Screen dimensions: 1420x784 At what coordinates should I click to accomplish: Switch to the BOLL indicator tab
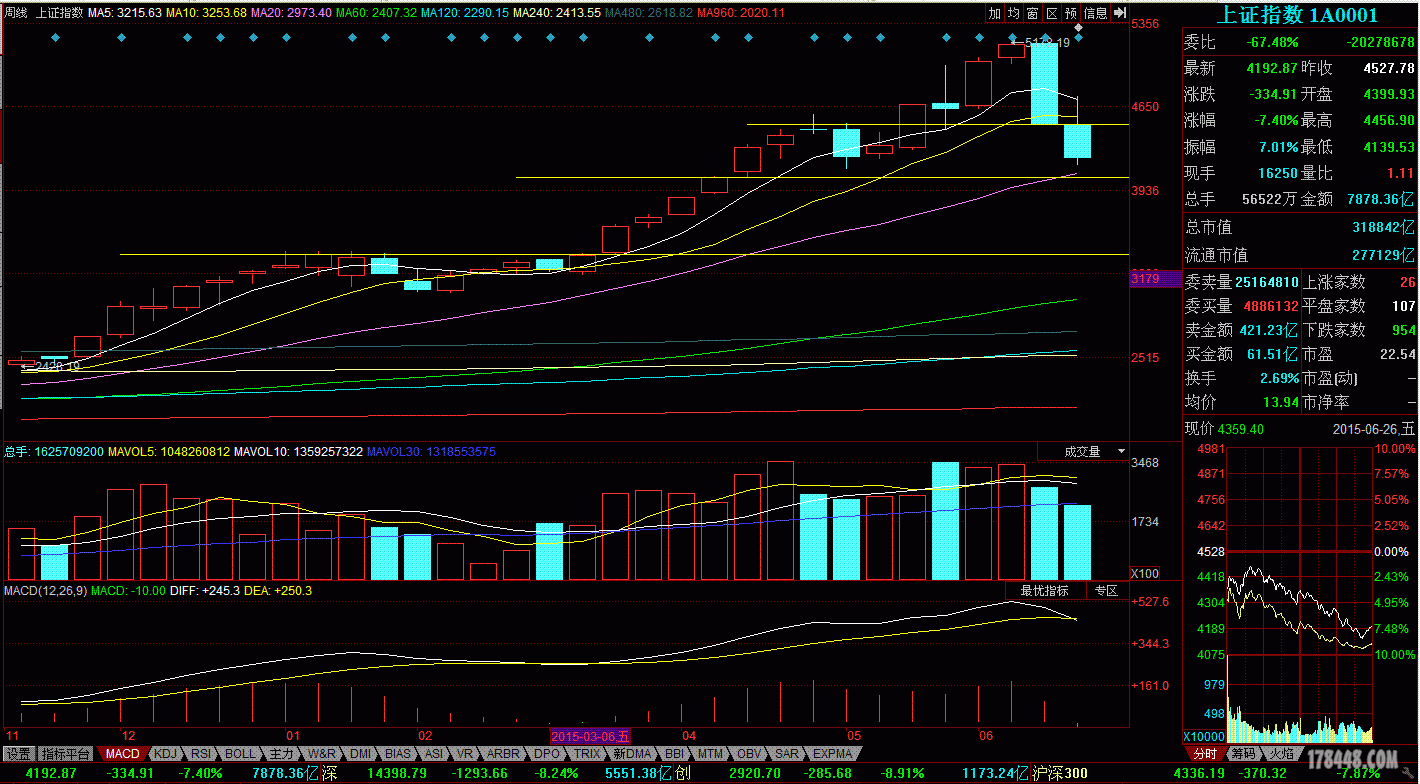(240, 753)
